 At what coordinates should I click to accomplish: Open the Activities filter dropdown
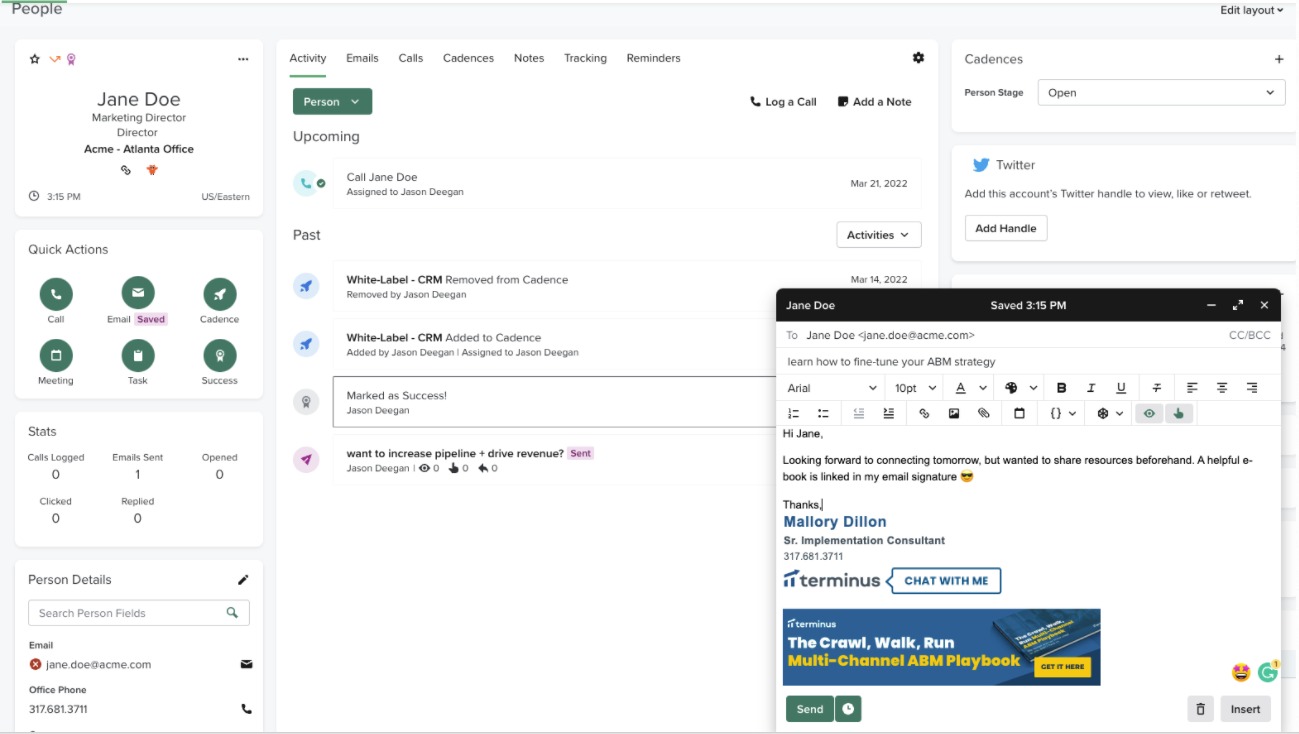tap(878, 235)
